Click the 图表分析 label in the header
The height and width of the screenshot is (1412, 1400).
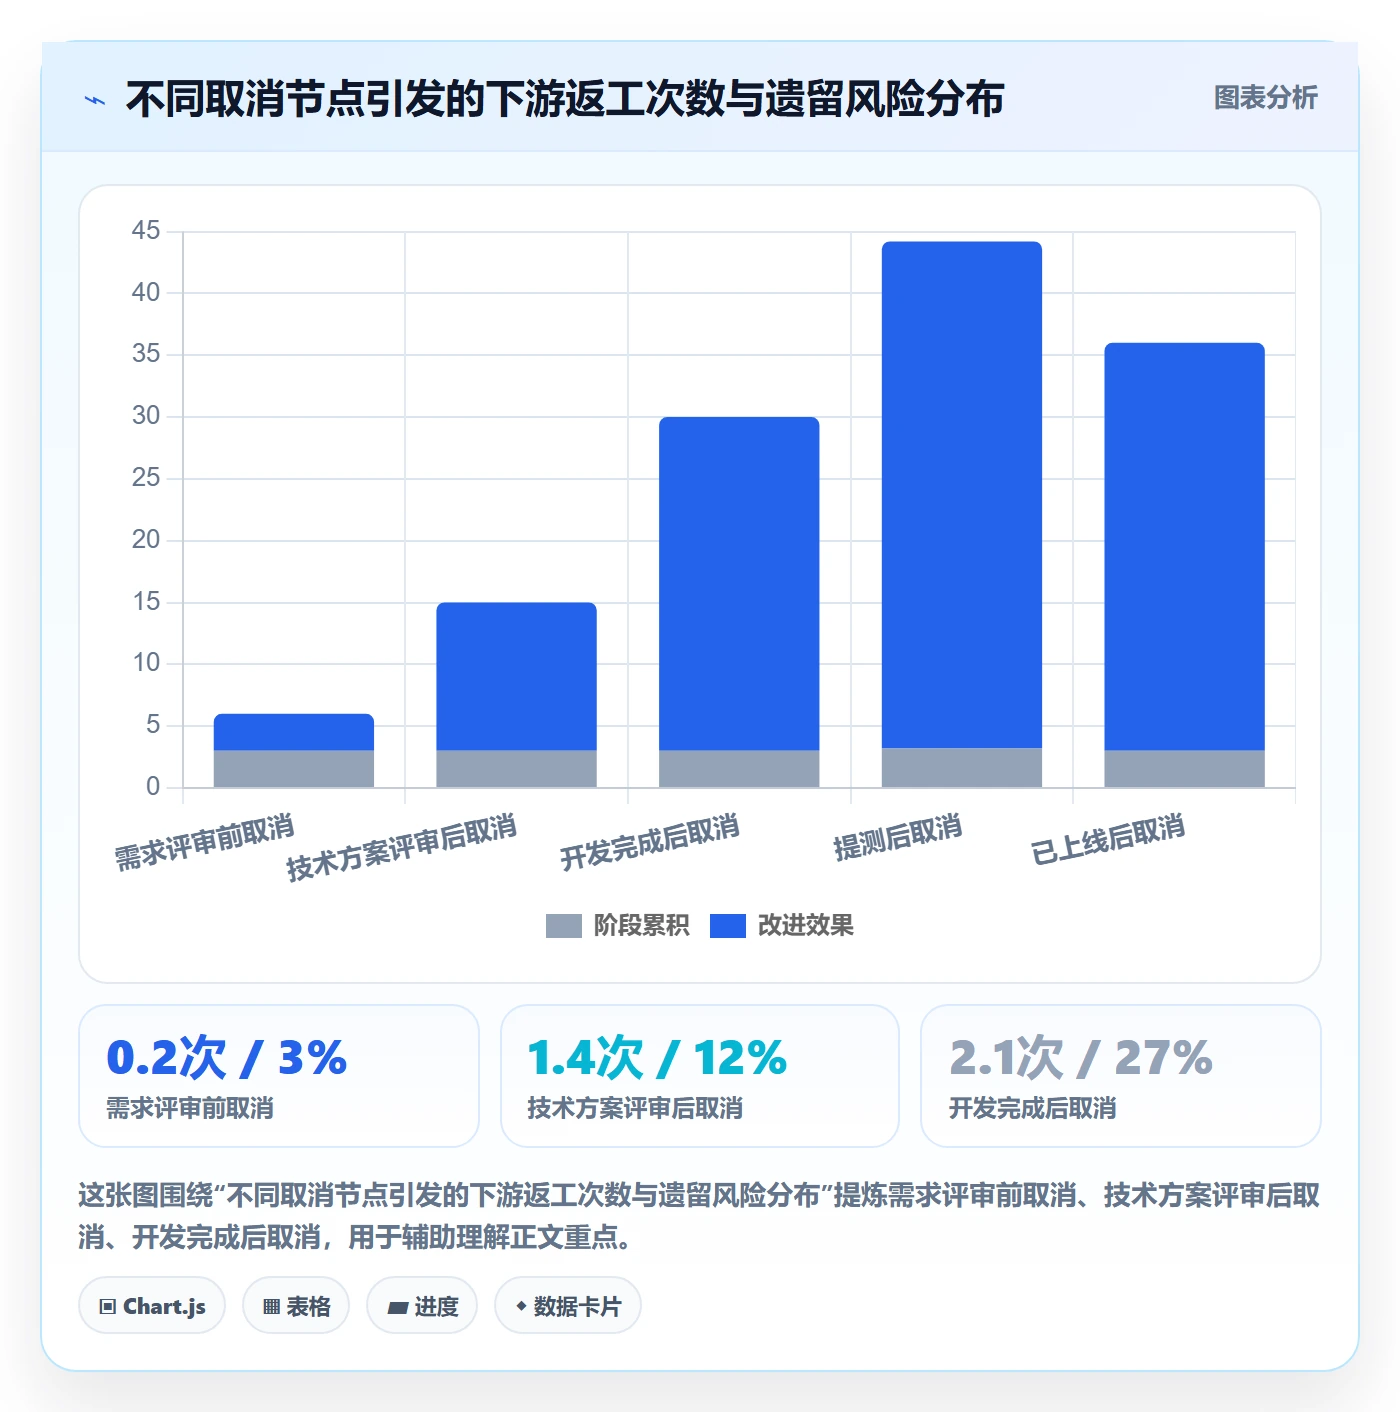[1265, 98]
